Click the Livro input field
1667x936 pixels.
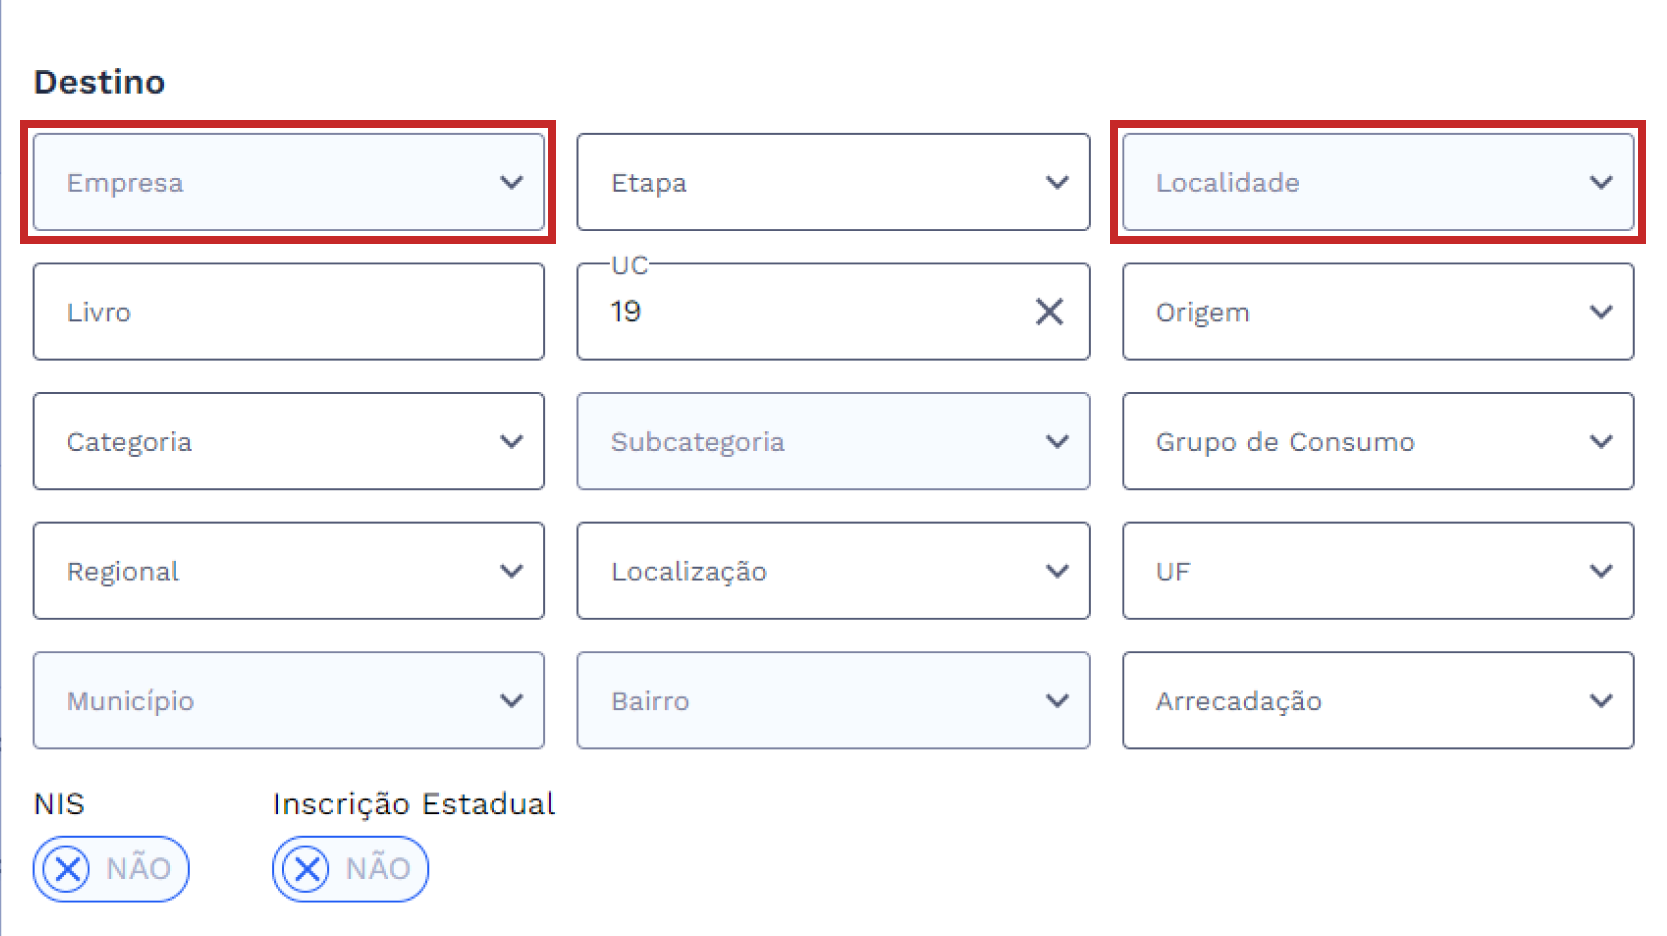[288, 312]
